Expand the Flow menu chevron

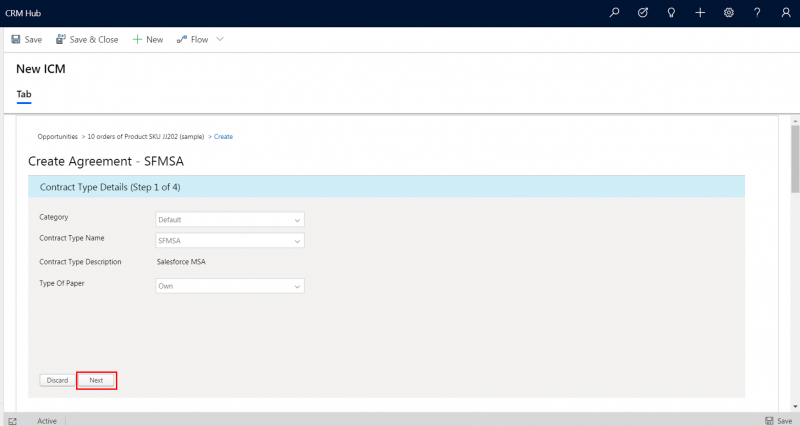[220, 39]
